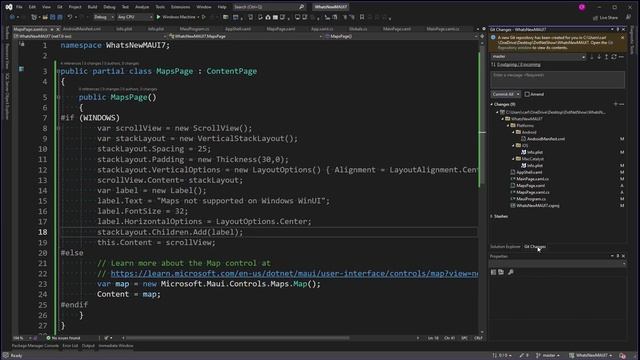This screenshot has height=360, width=640.
Task: Click the Save All toolbar icon
Action: coord(60,17)
